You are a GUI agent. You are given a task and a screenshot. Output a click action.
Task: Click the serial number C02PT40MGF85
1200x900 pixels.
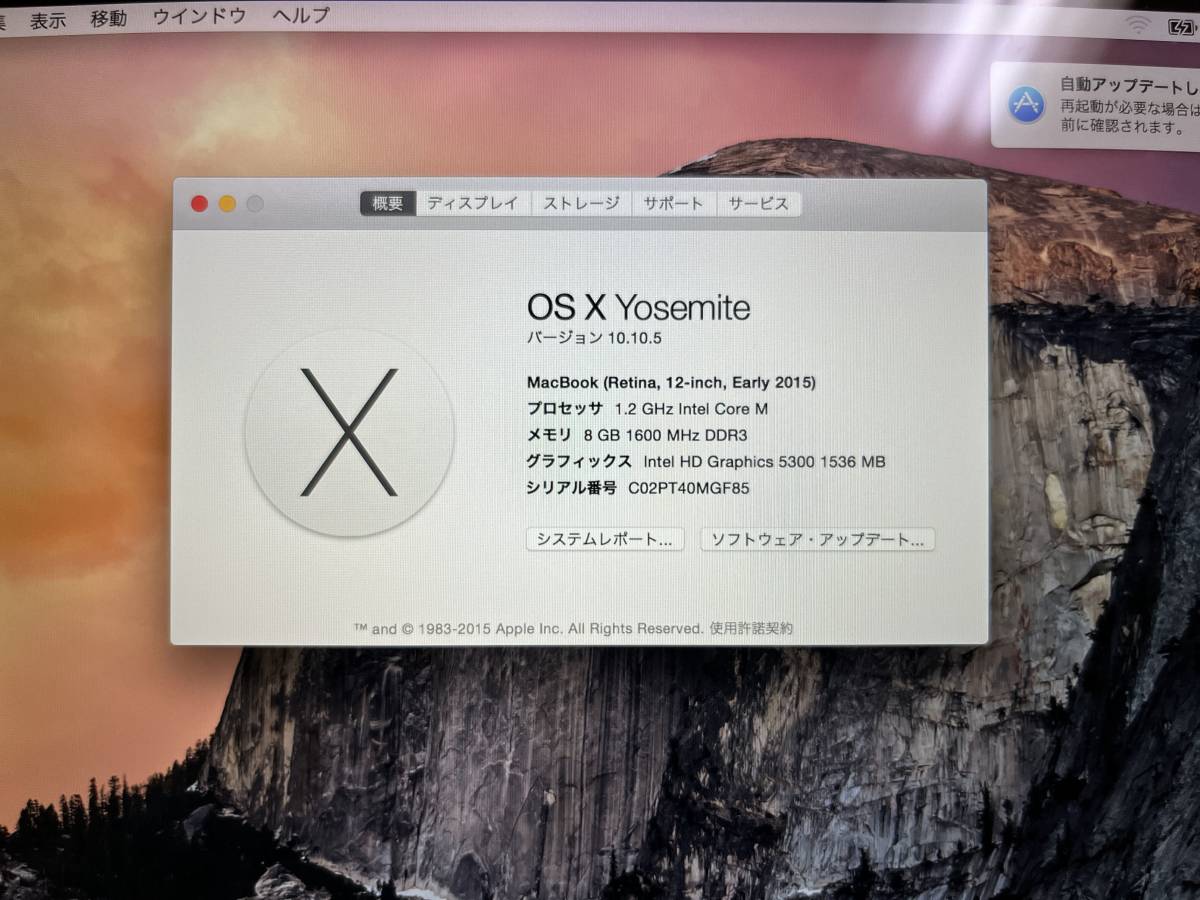688,488
